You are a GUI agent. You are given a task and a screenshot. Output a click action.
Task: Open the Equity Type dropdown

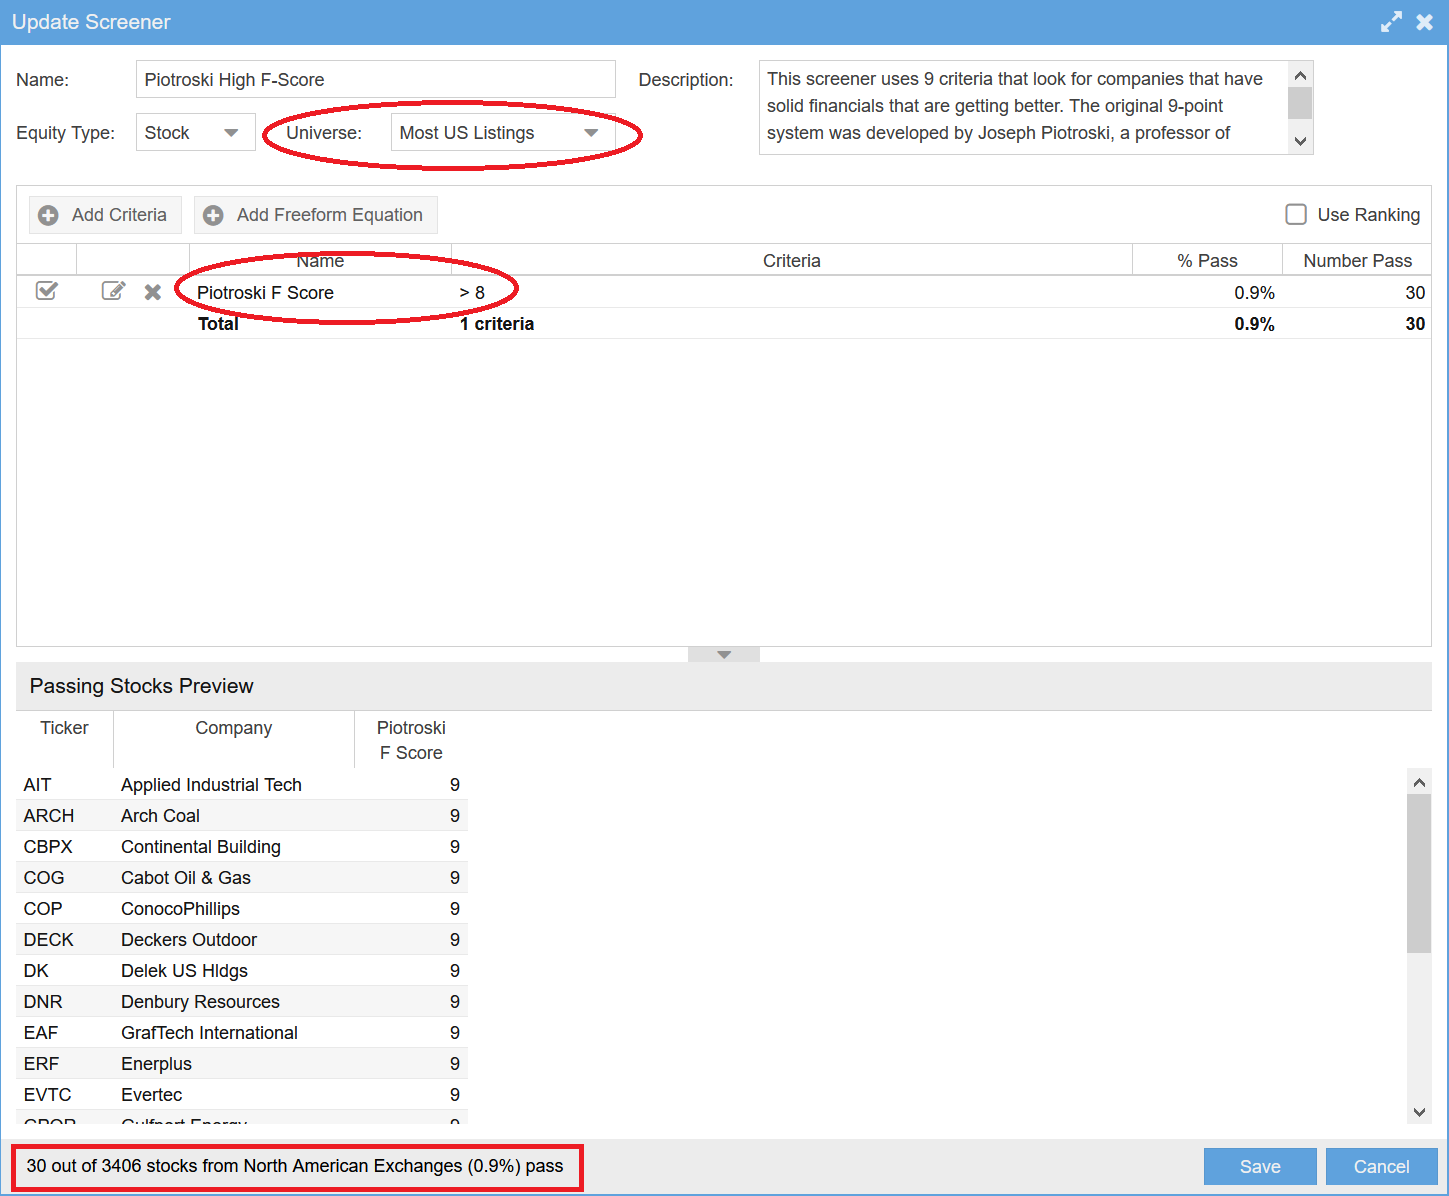(195, 133)
